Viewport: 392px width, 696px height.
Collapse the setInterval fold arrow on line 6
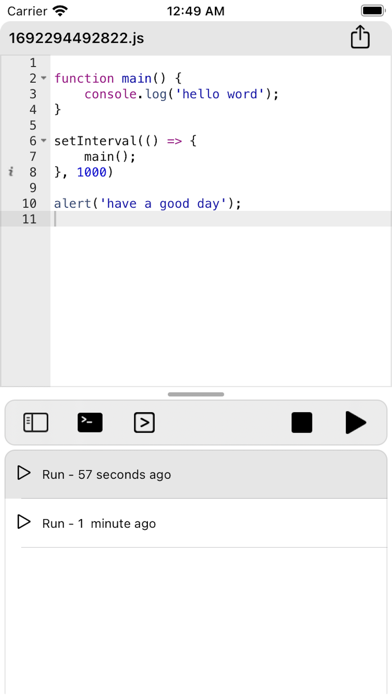tap(44, 141)
